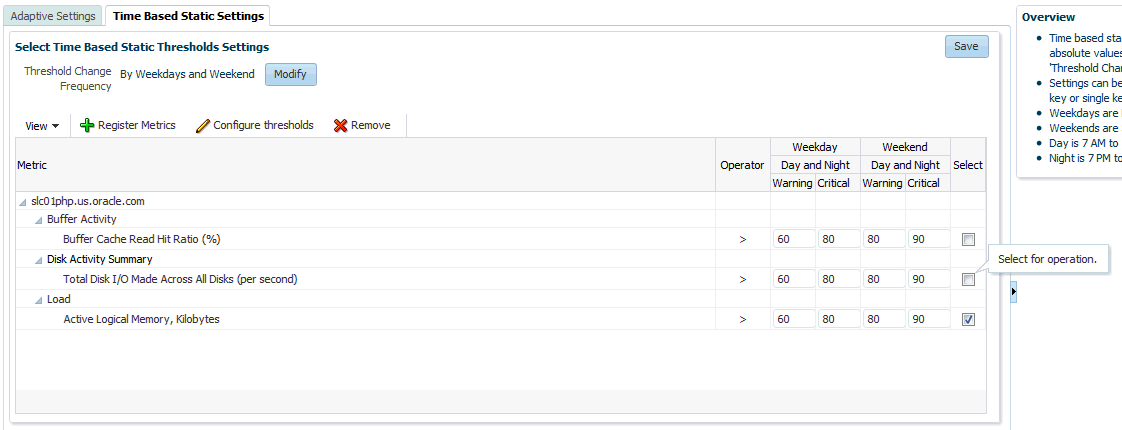This screenshot has width=1122, height=430.
Task: Click the red X Remove icon
Action: pos(340,126)
